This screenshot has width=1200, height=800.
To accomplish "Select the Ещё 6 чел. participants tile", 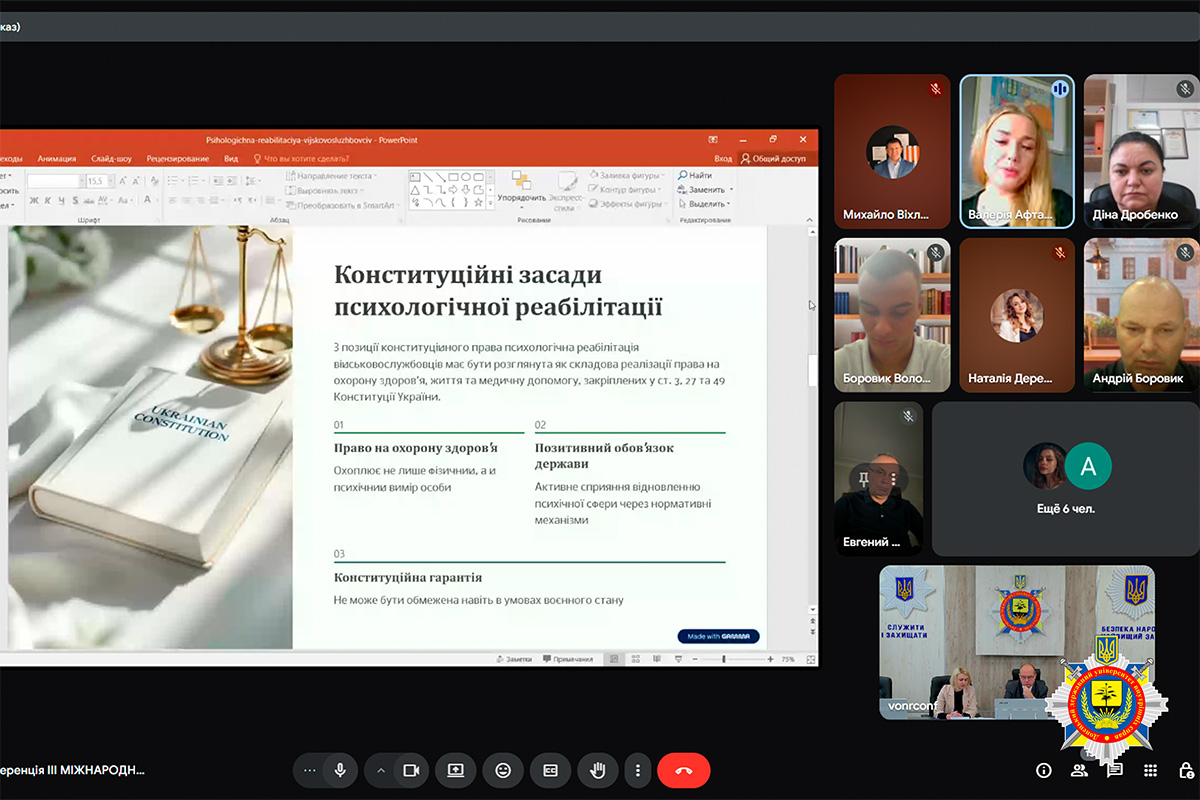I will [x=1066, y=479].
